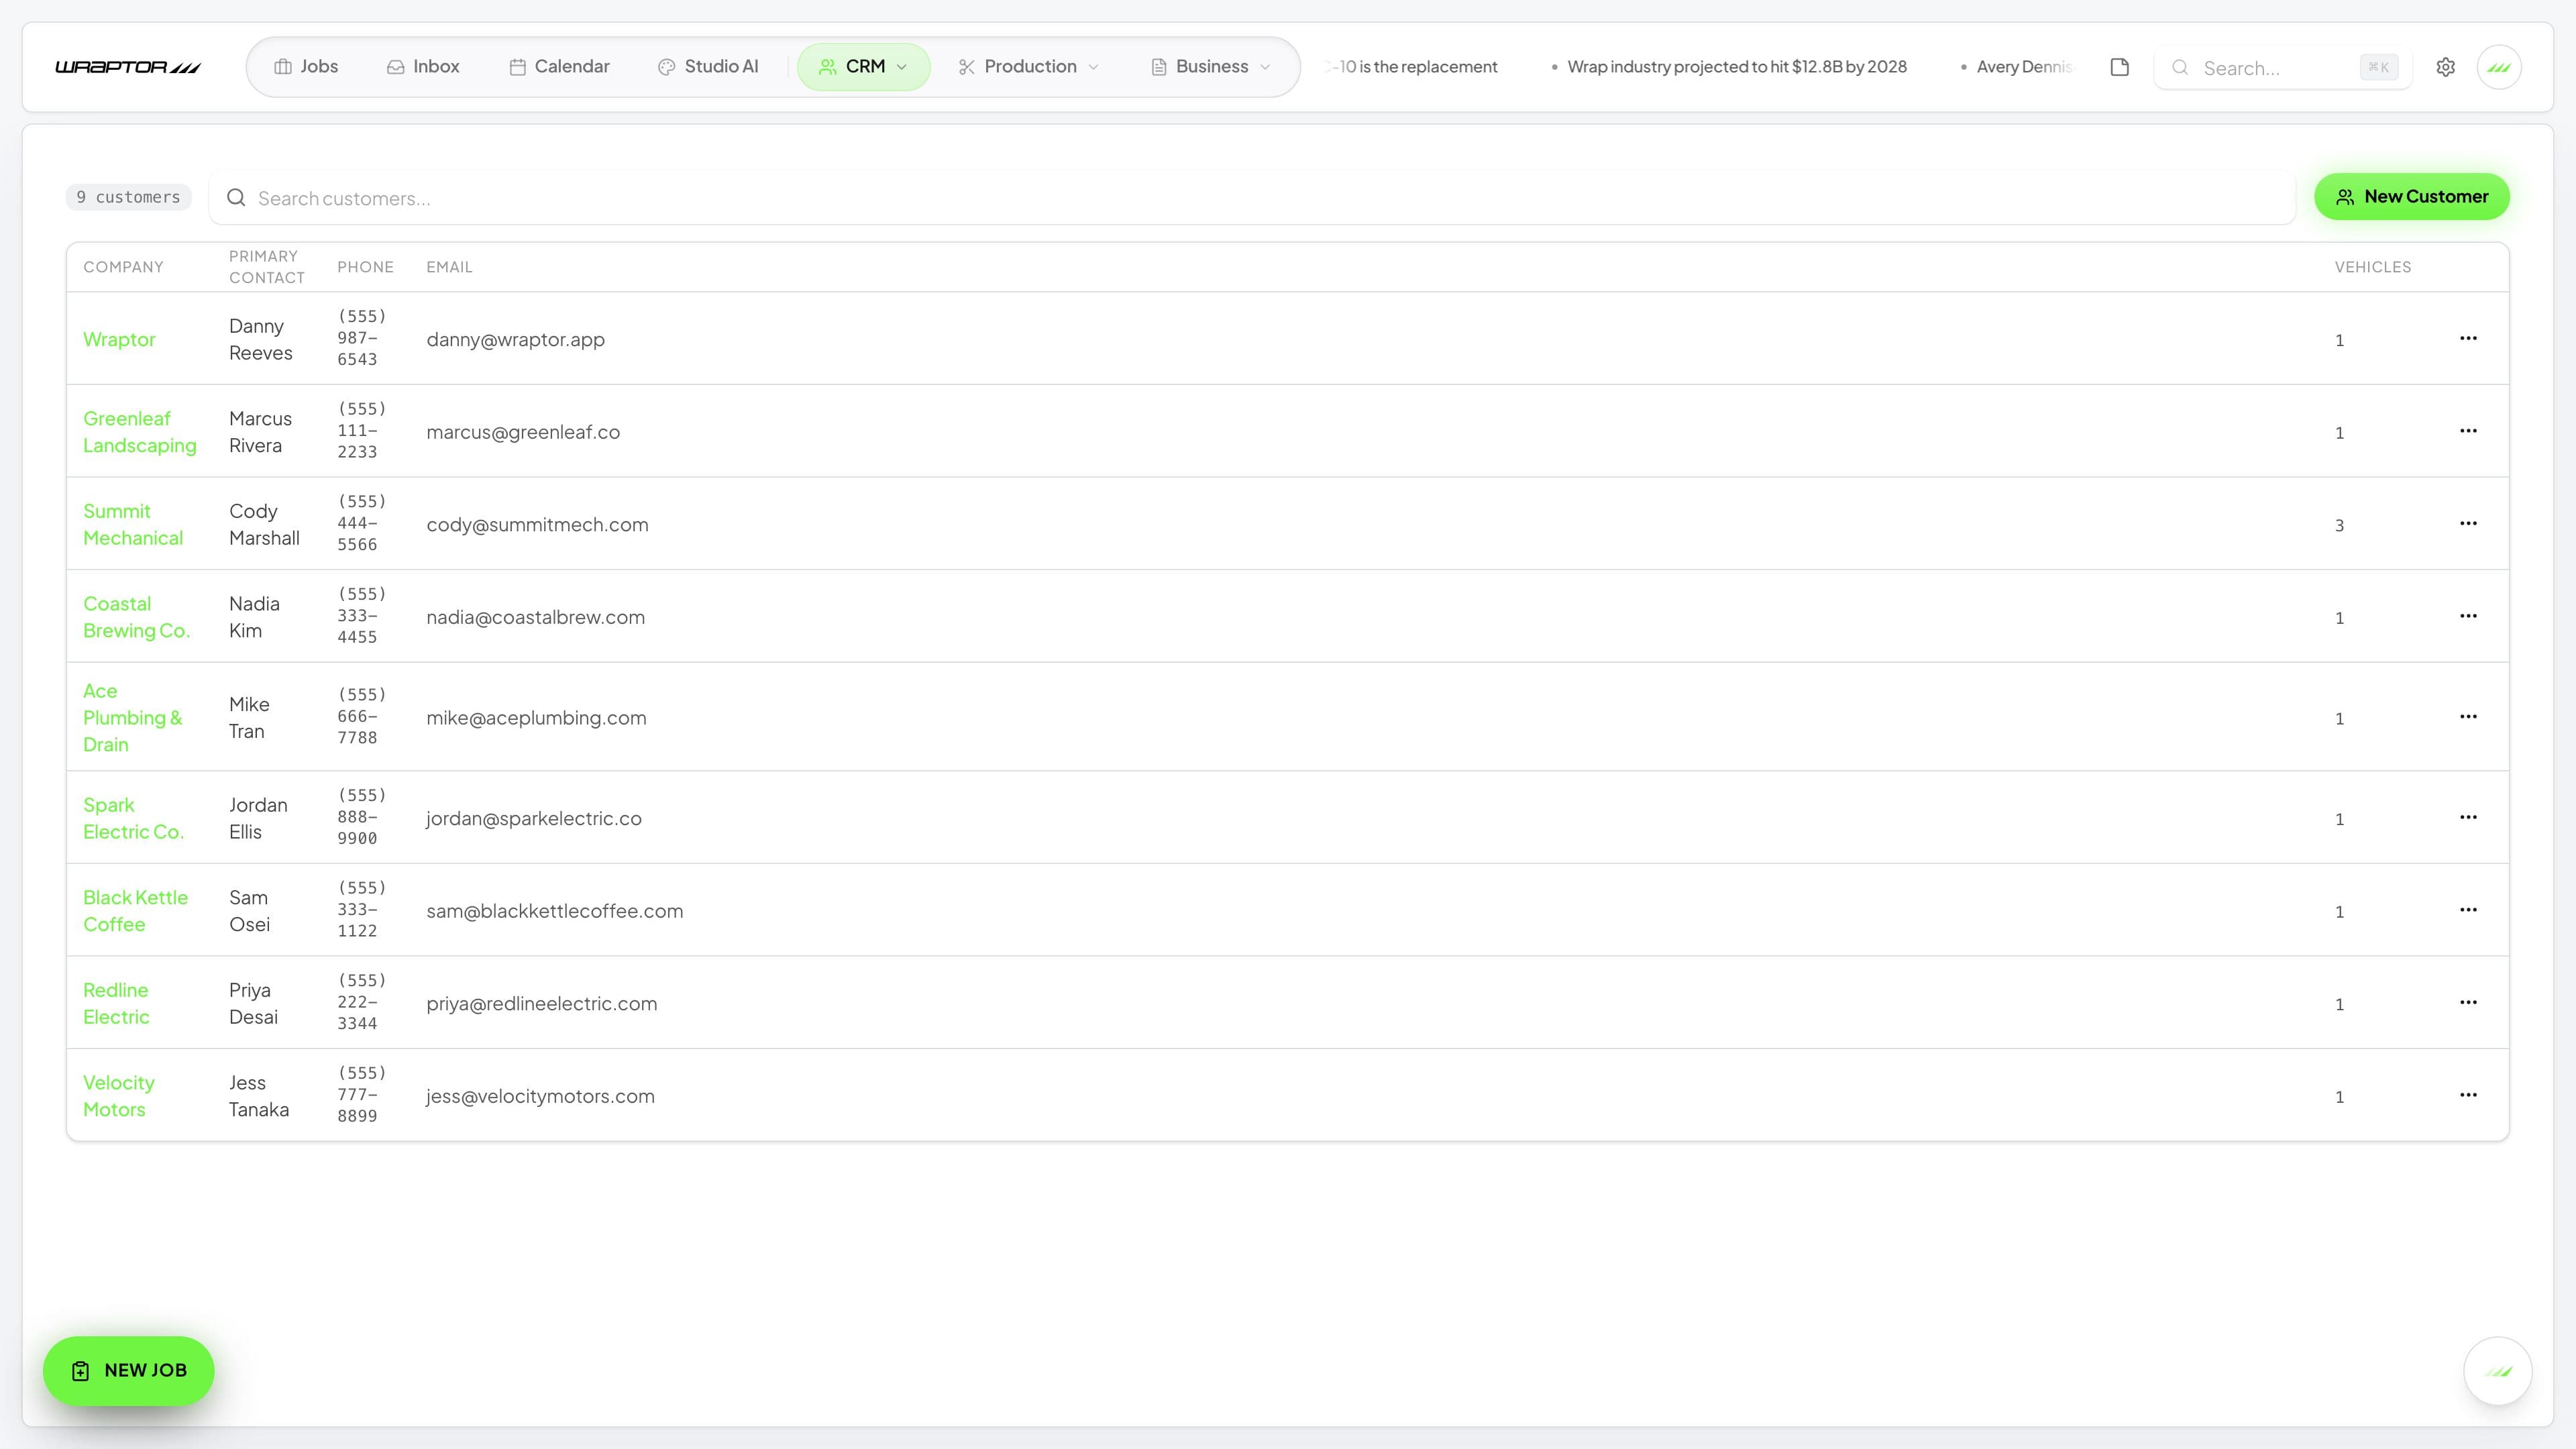The image size is (2576, 1449).
Task: Open the Jobs tab
Action: click(306, 67)
